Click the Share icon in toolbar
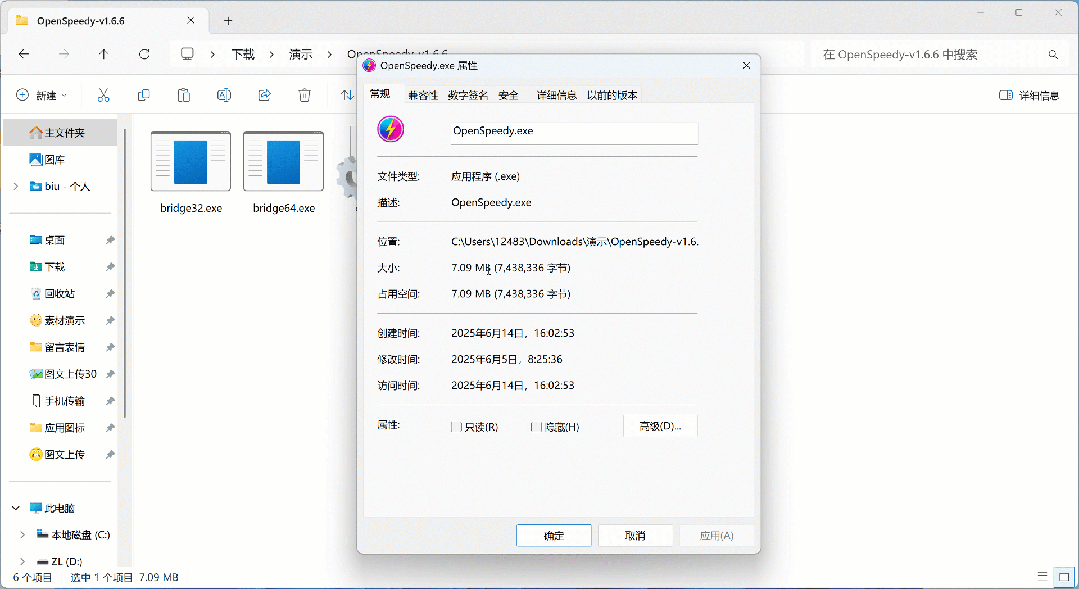 [264, 95]
